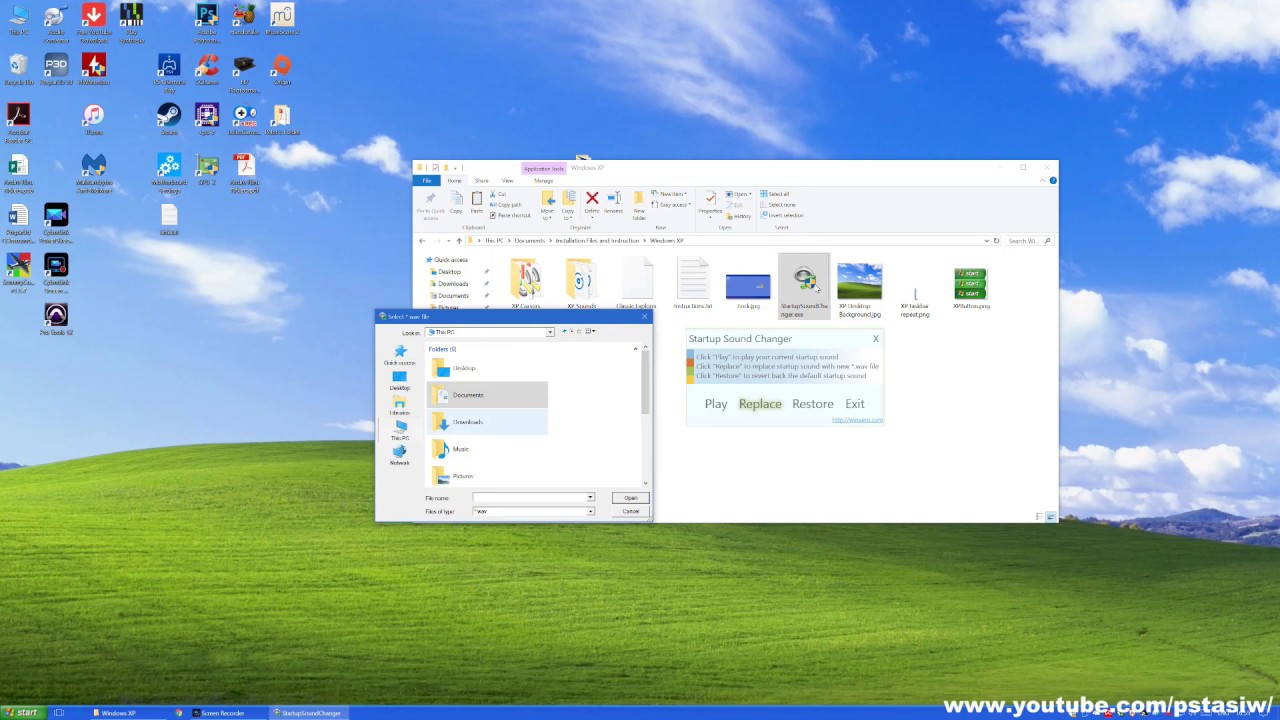Click the File name input field
1280x720 pixels.
click(529, 497)
